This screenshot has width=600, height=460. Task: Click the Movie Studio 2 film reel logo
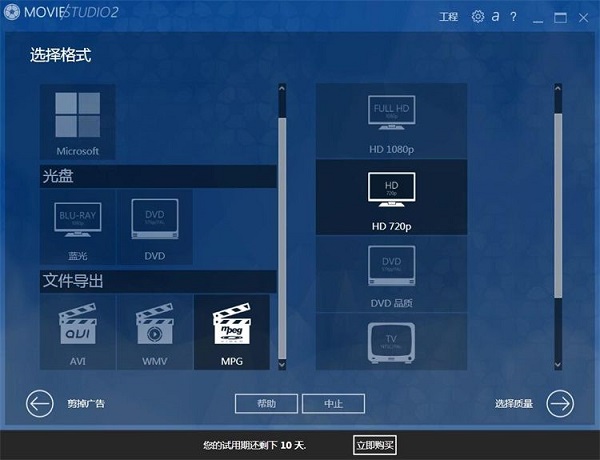pos(11,12)
